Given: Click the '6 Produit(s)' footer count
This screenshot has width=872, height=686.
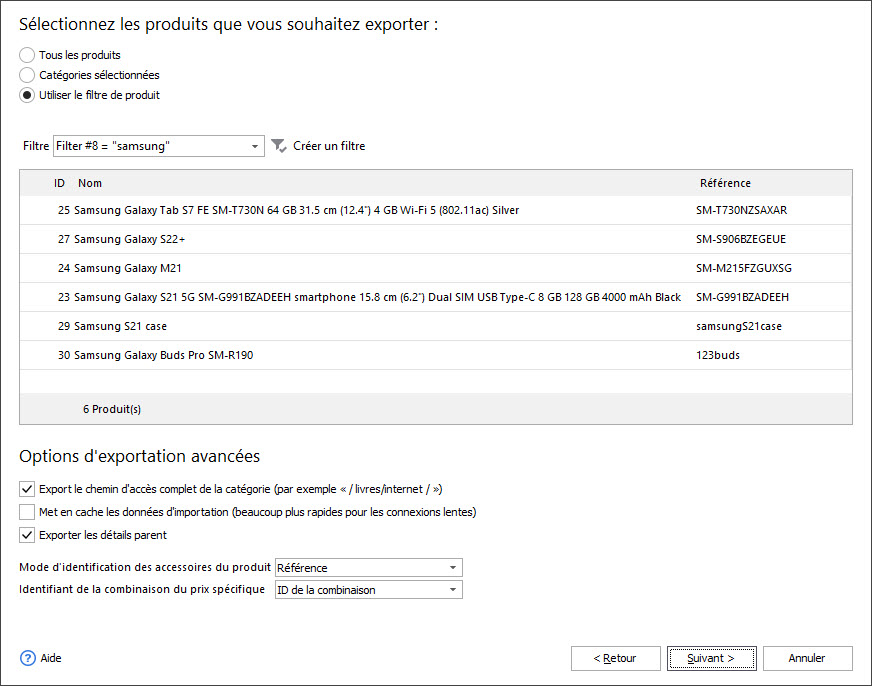Looking at the screenshot, I should click(112, 409).
